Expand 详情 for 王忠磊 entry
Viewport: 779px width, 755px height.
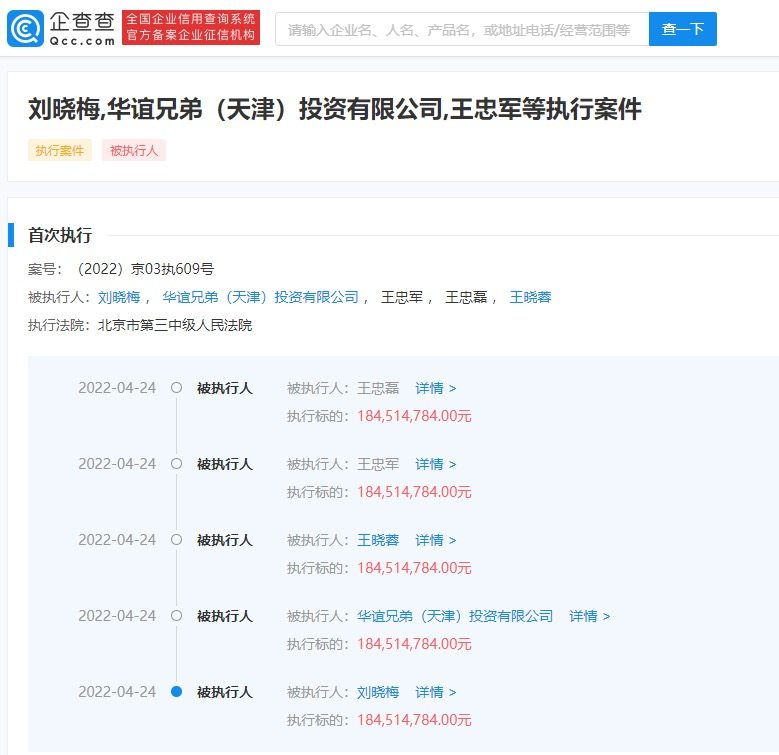pyautogui.click(x=436, y=388)
